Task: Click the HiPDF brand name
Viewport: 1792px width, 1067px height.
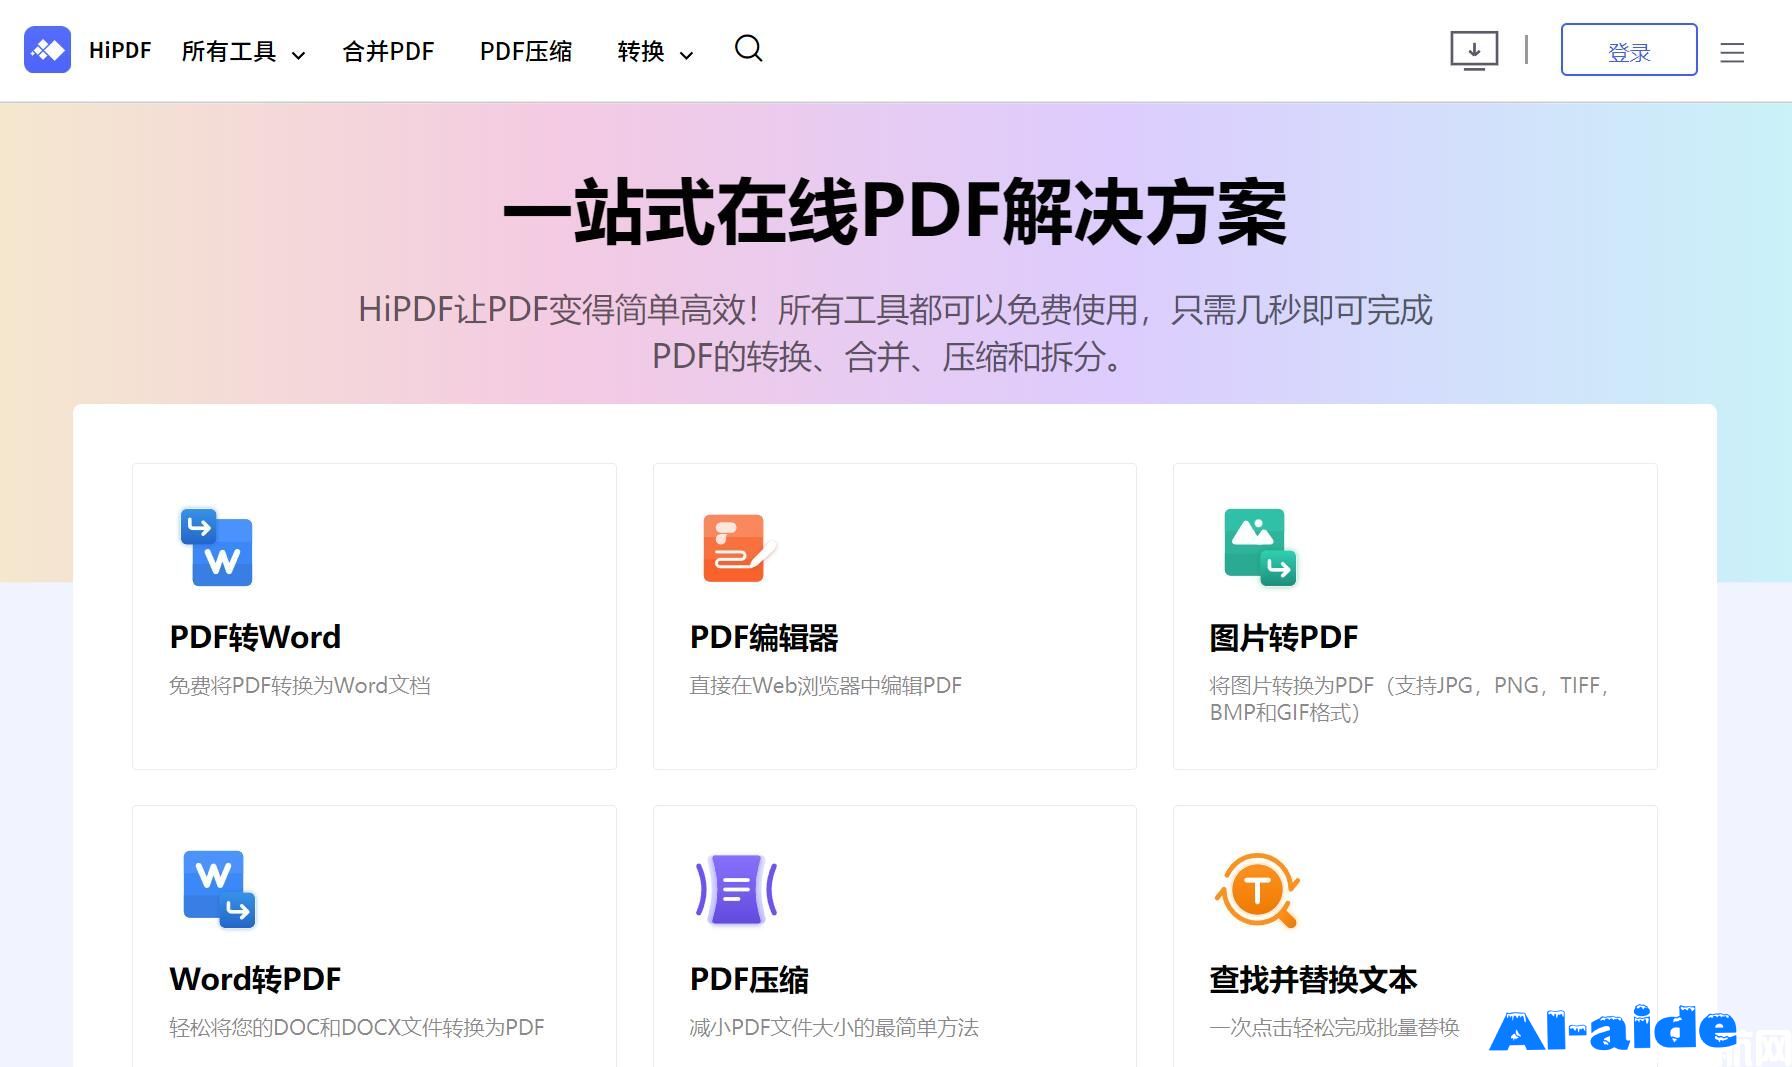Action: (120, 51)
